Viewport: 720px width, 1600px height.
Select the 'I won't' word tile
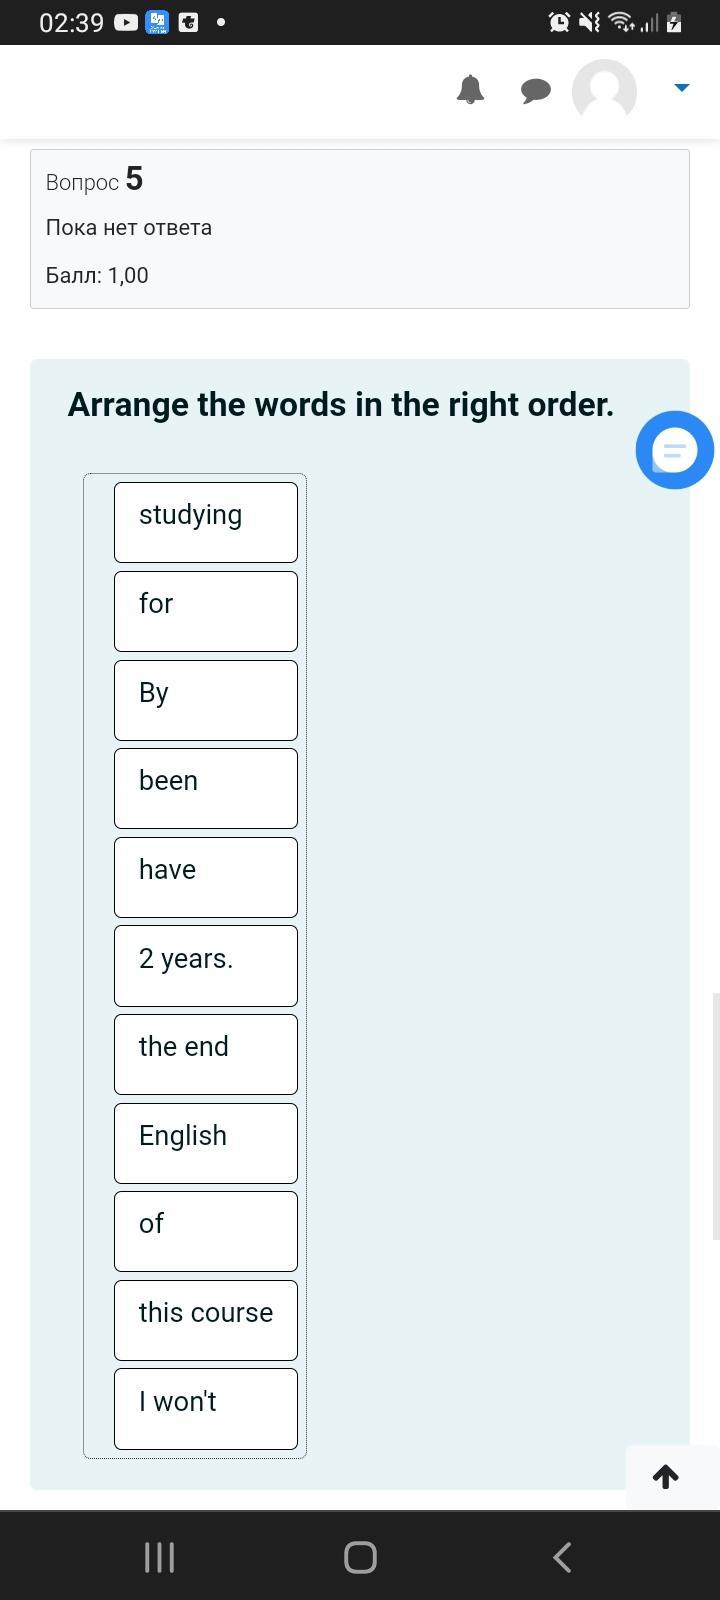[206, 1408]
